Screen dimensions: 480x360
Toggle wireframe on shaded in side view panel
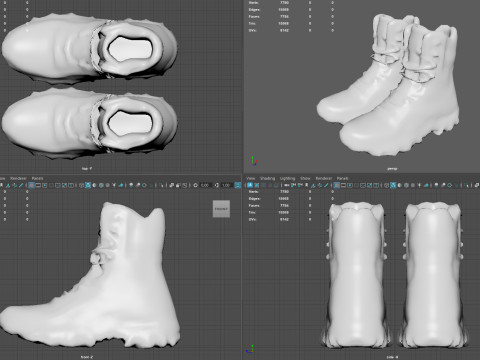pos(406,185)
